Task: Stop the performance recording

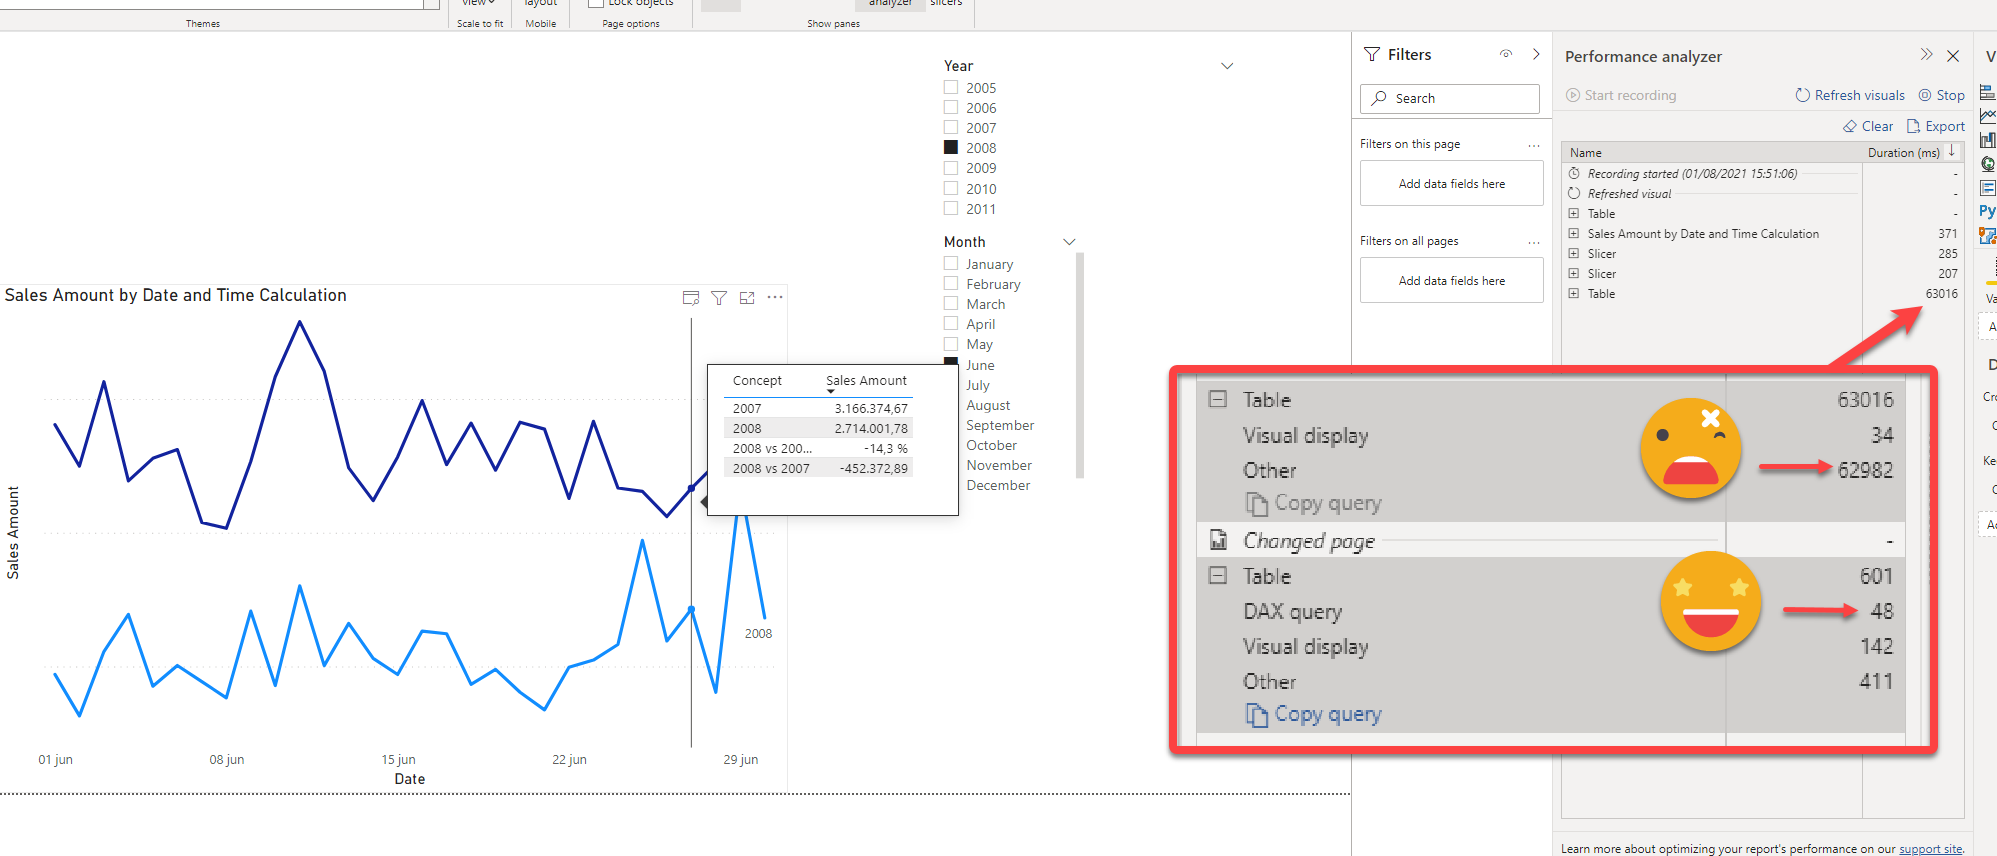Action: 1941,95
